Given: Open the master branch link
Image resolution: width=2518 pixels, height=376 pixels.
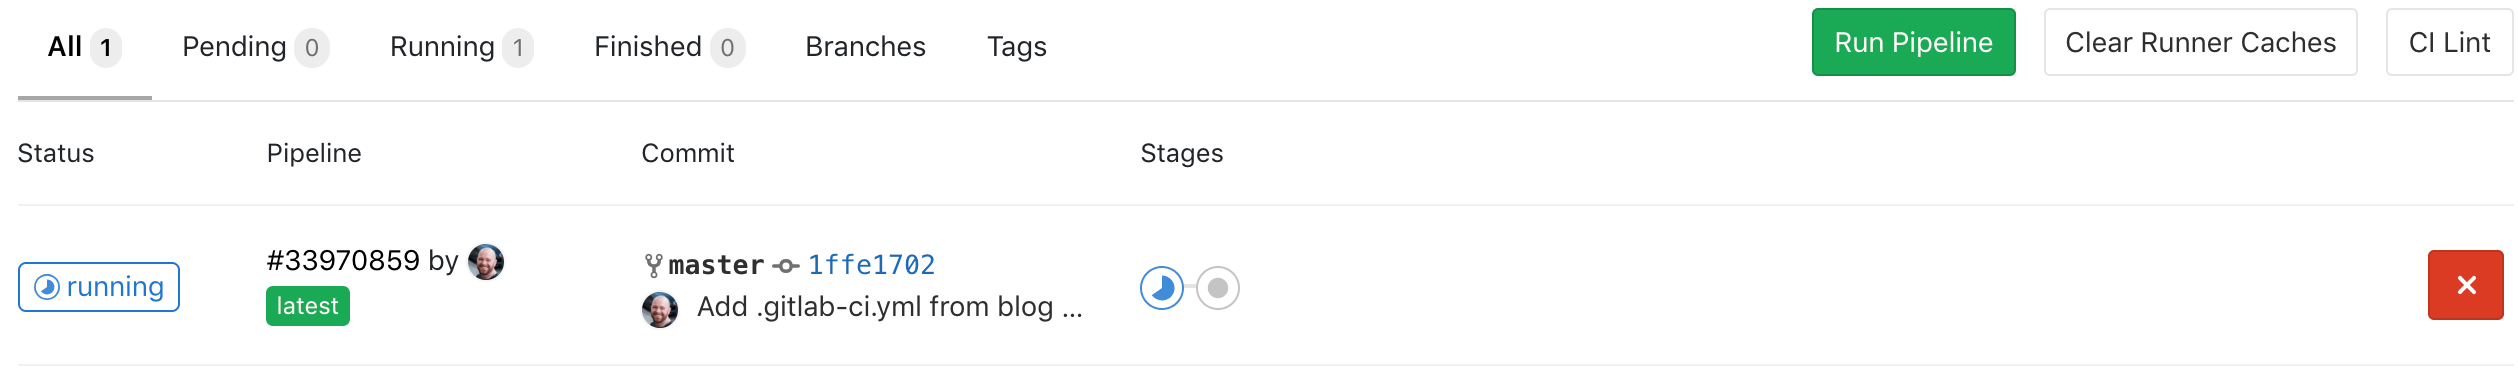Looking at the screenshot, I should [716, 265].
